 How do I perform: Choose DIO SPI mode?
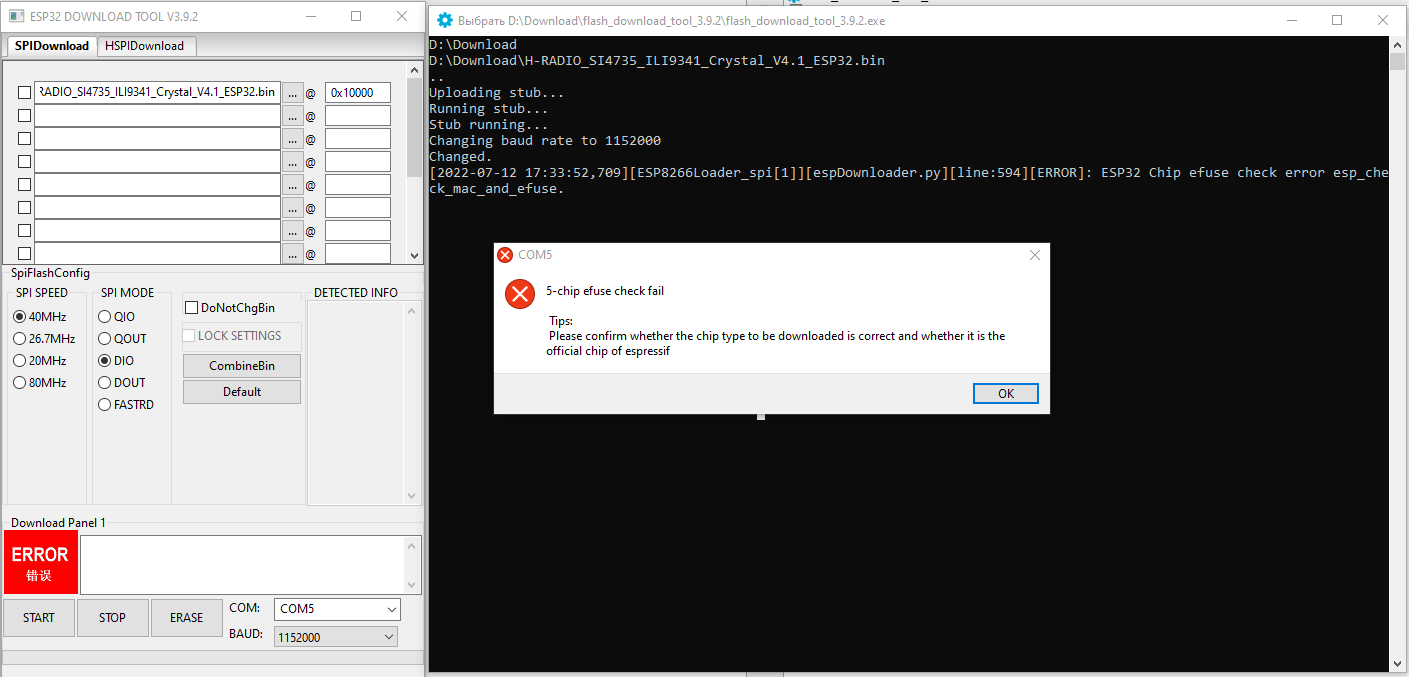point(105,360)
